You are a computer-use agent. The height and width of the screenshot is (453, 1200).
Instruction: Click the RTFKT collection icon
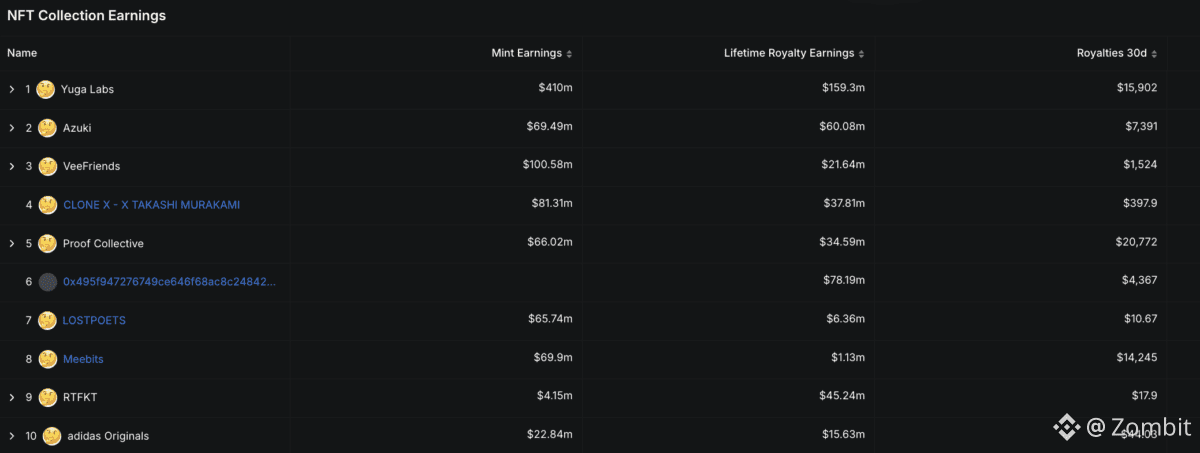point(47,397)
